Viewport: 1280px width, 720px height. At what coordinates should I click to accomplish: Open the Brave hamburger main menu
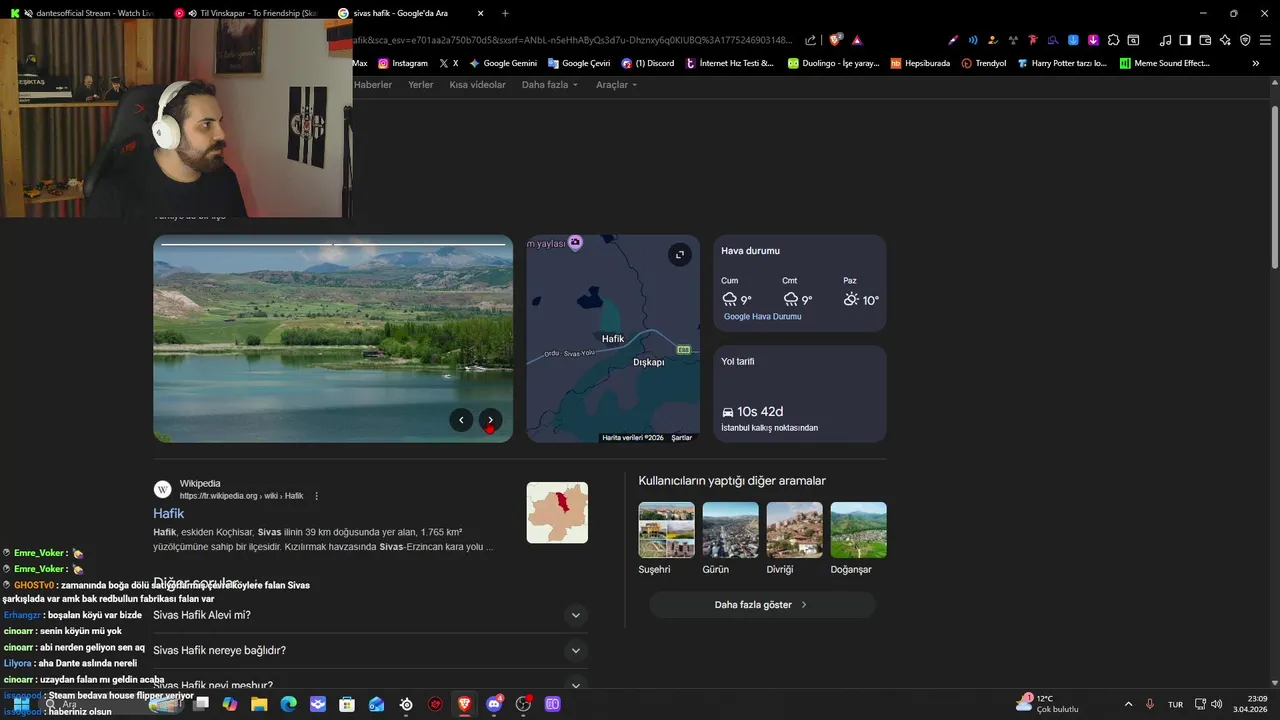point(1265,40)
